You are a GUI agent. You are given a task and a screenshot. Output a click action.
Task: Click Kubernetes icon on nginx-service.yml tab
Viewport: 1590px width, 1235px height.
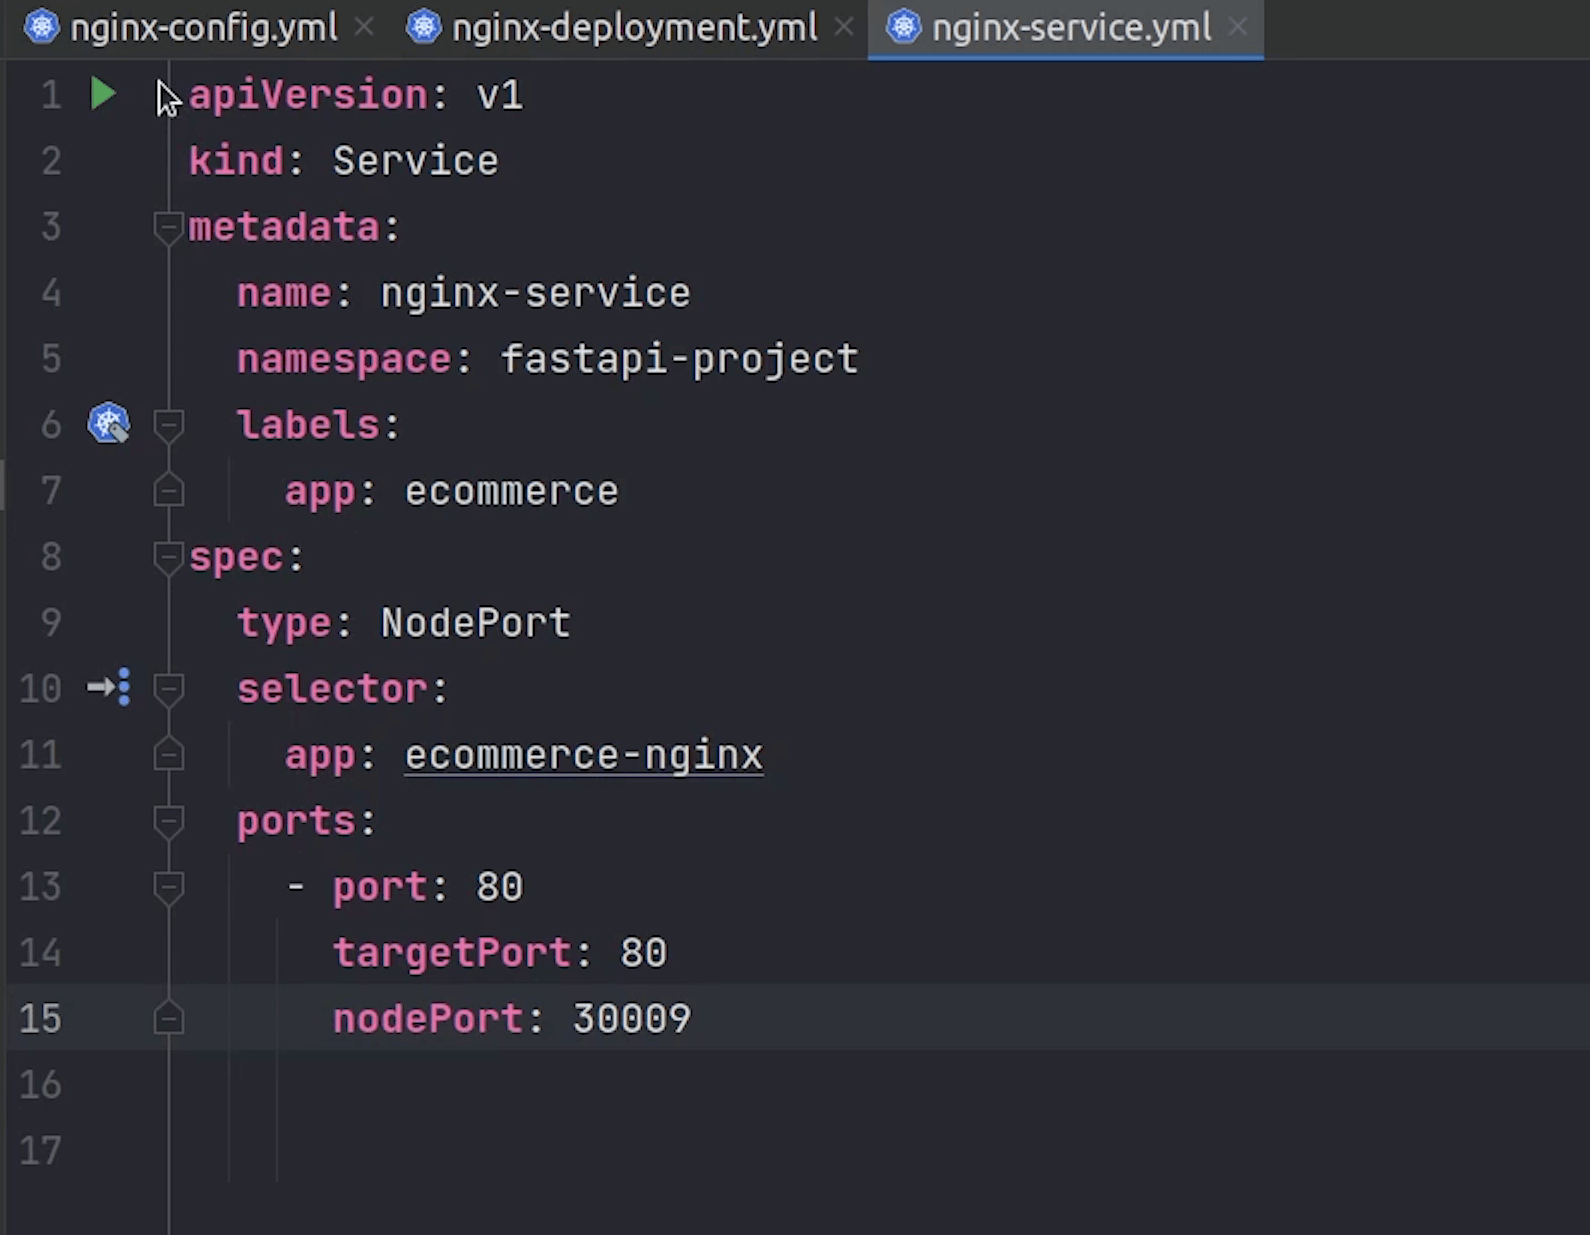(903, 27)
